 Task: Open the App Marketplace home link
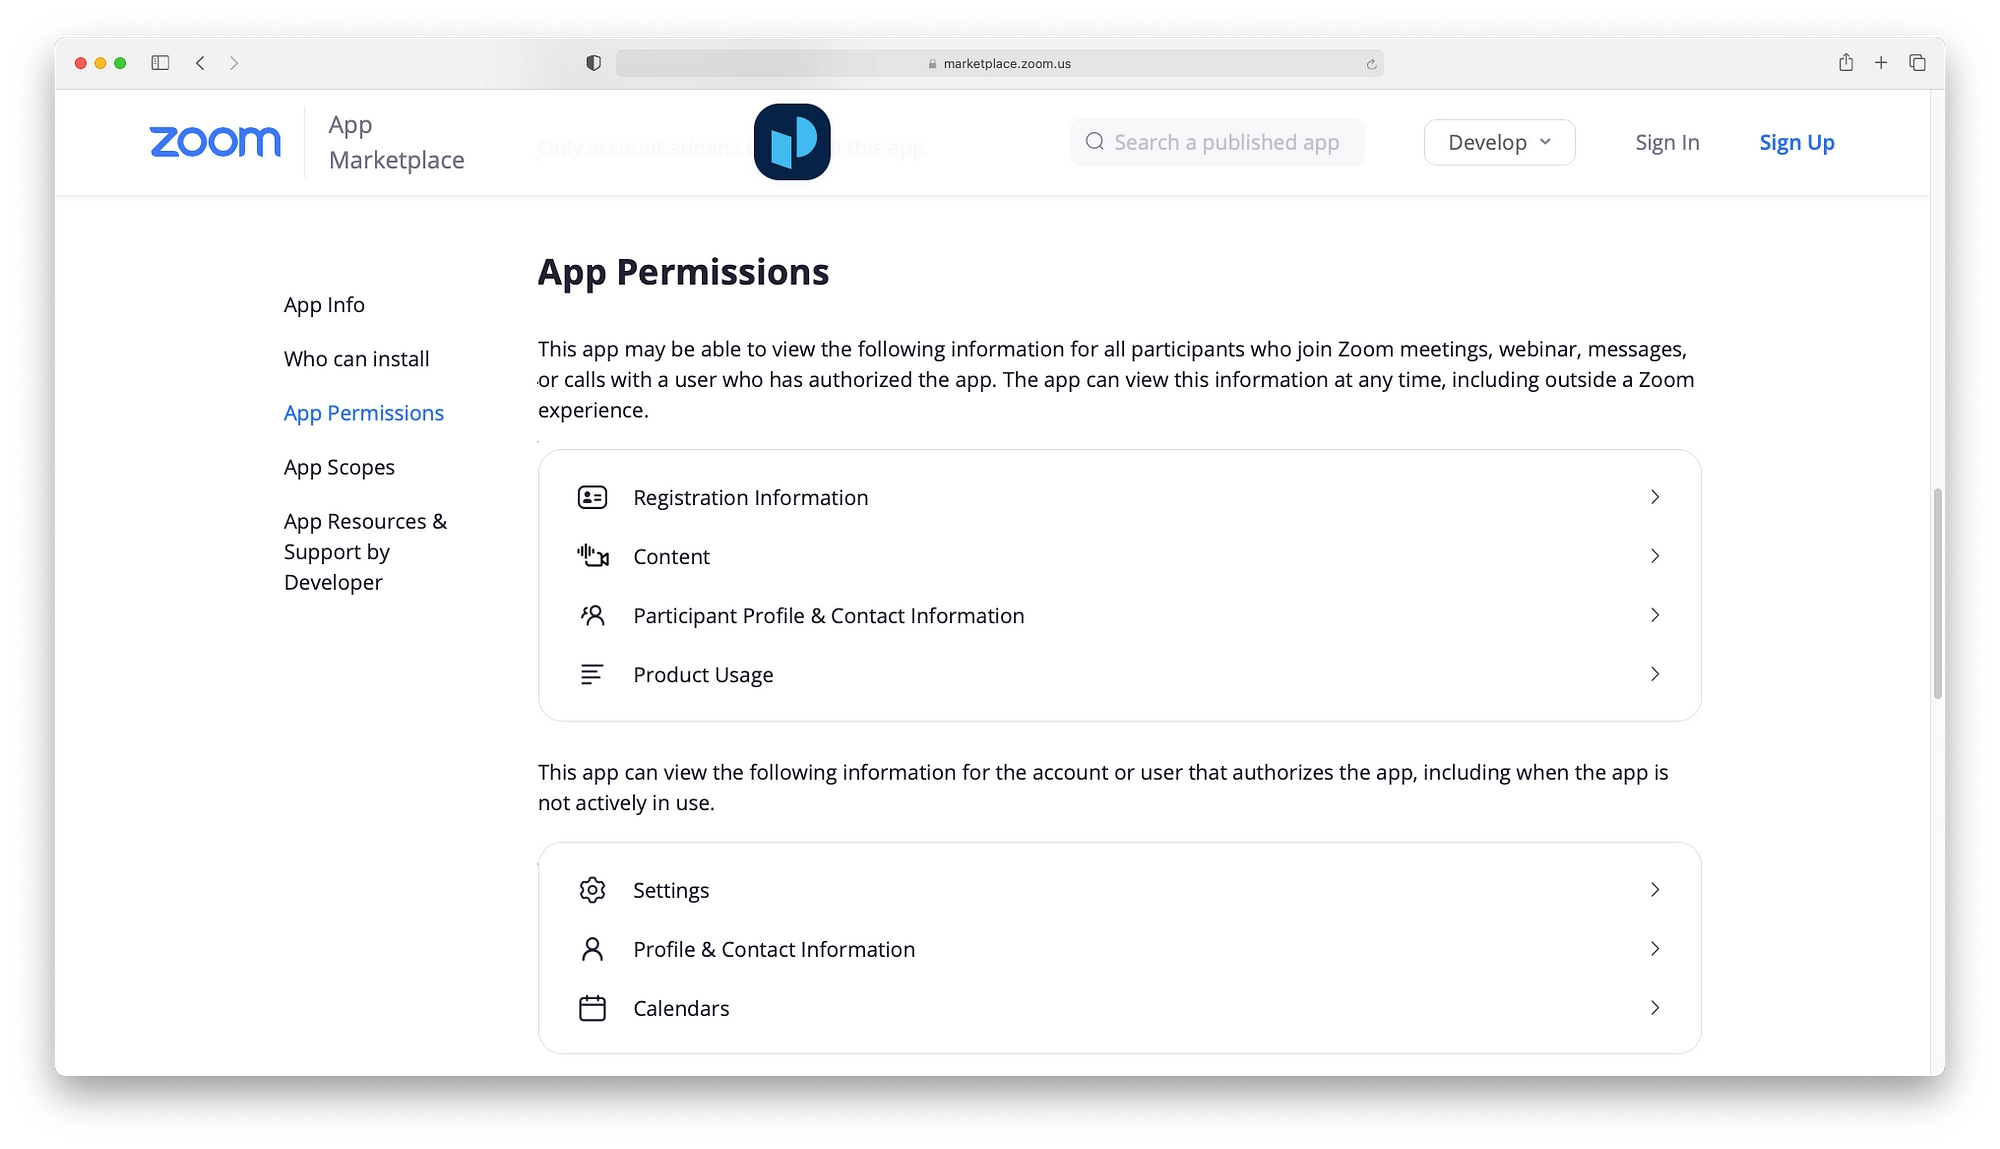(396, 142)
